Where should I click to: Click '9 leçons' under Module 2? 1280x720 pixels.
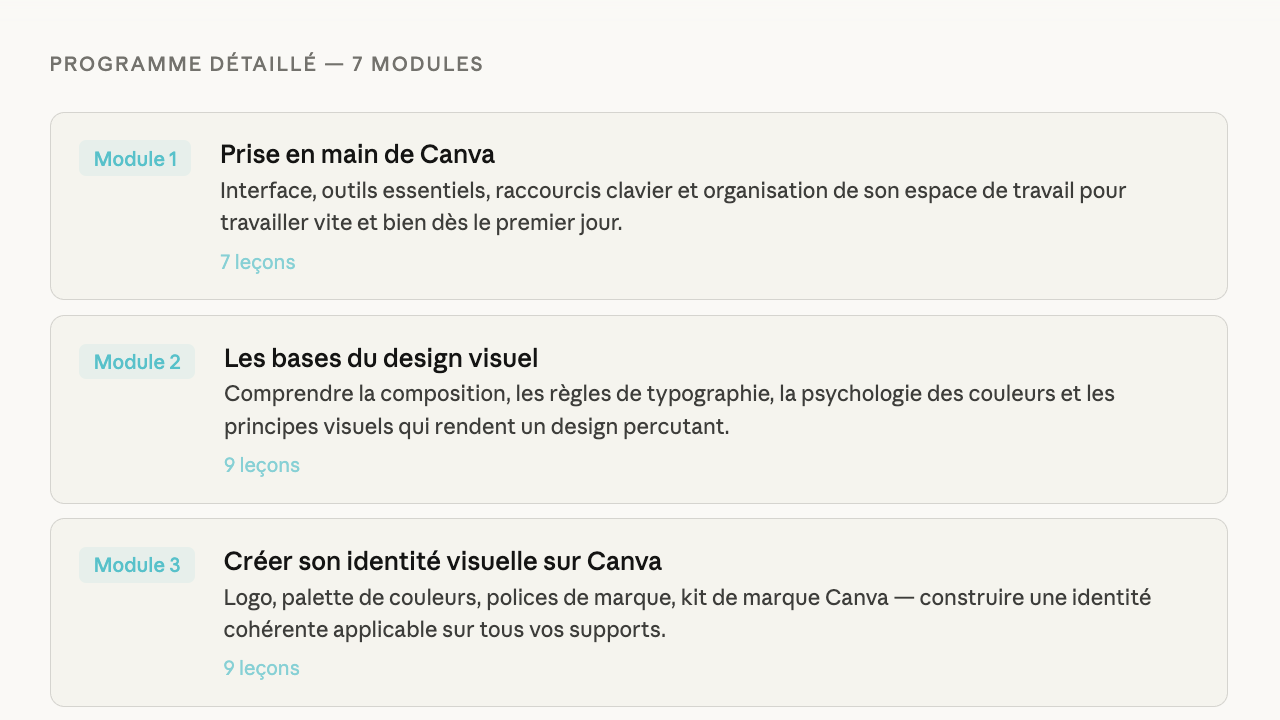(x=262, y=465)
